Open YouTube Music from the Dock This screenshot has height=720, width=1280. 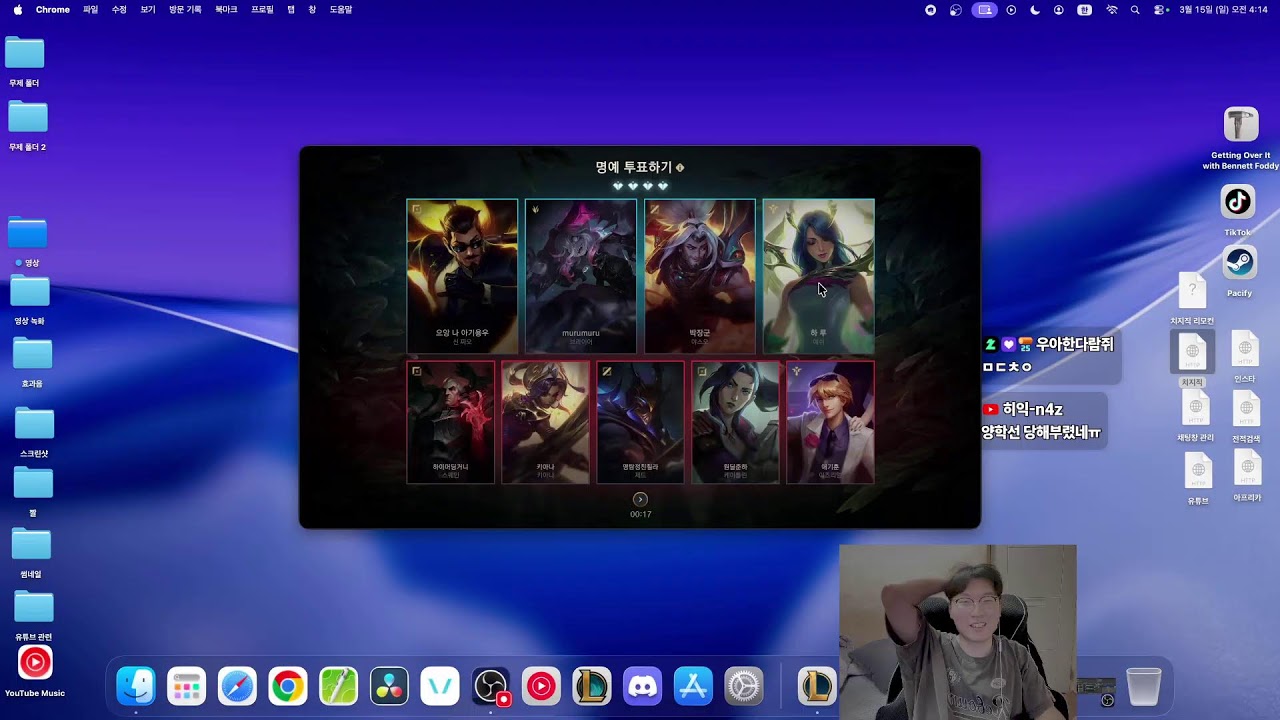(x=541, y=686)
